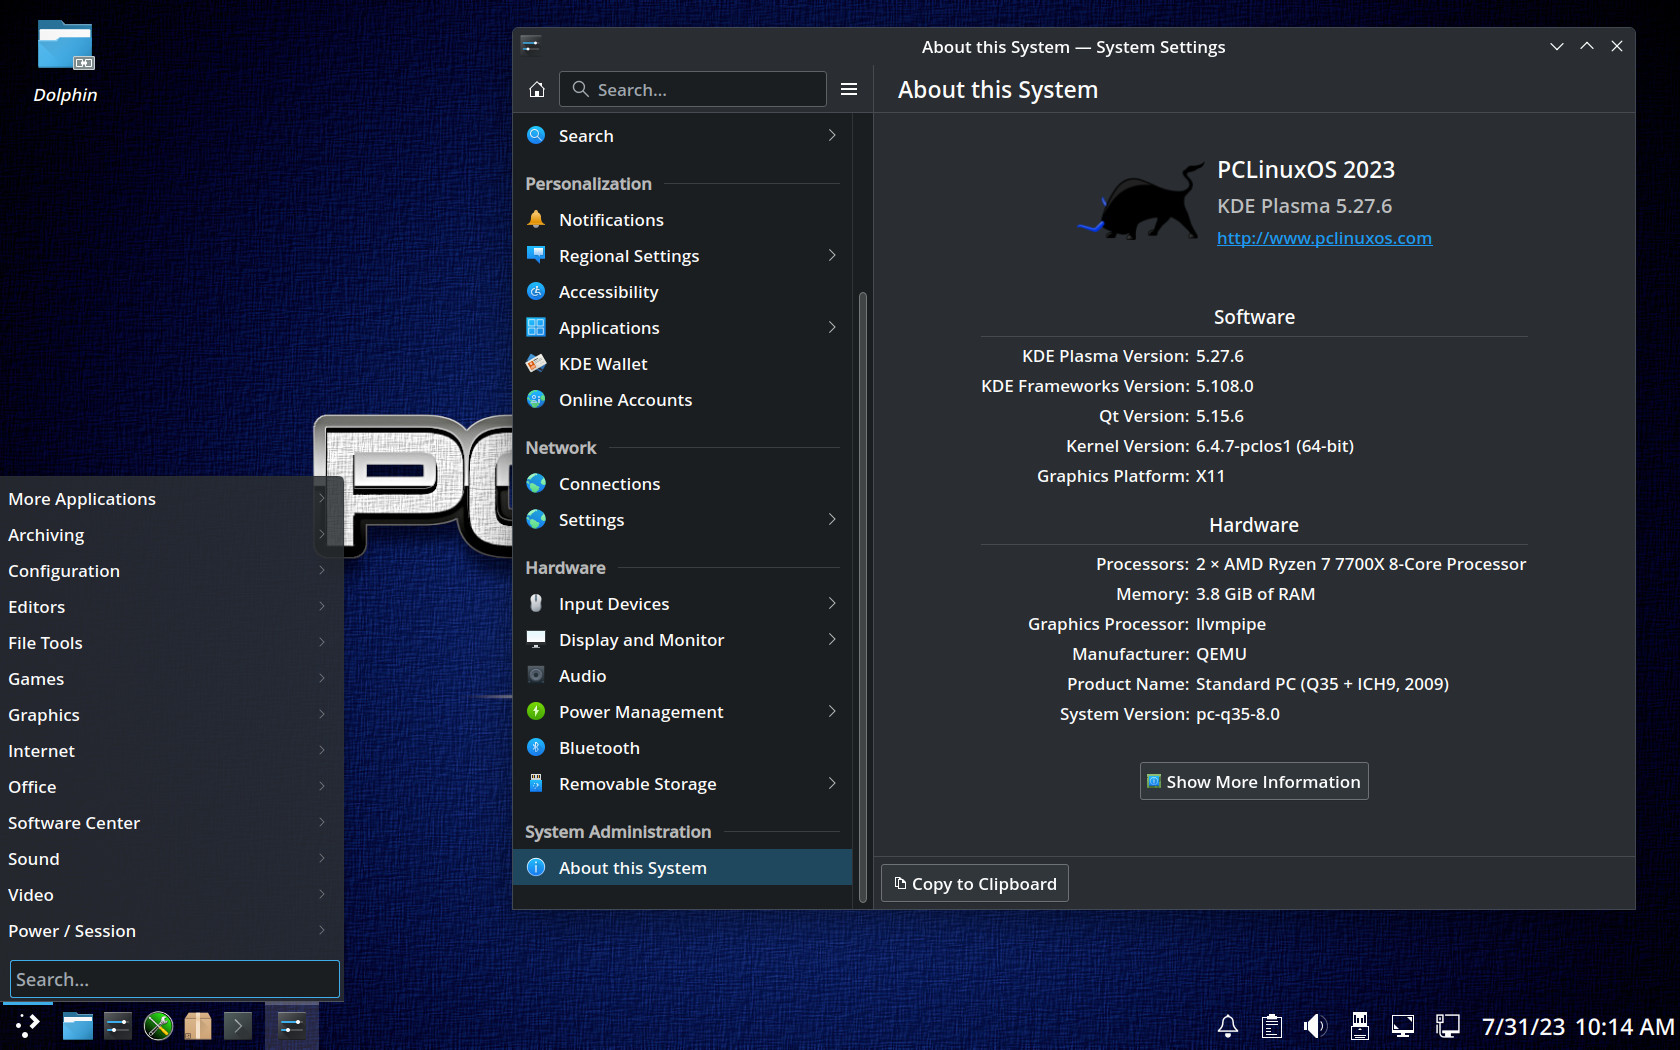Click KDE Frameworks Version value 5.108.0
Viewport: 1680px width, 1050px height.
(1225, 386)
